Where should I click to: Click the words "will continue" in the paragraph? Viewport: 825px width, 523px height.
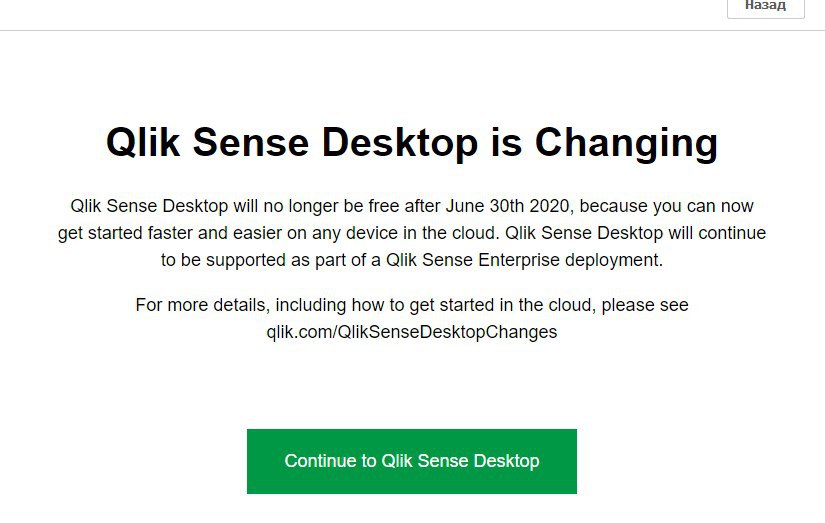[x=718, y=233]
